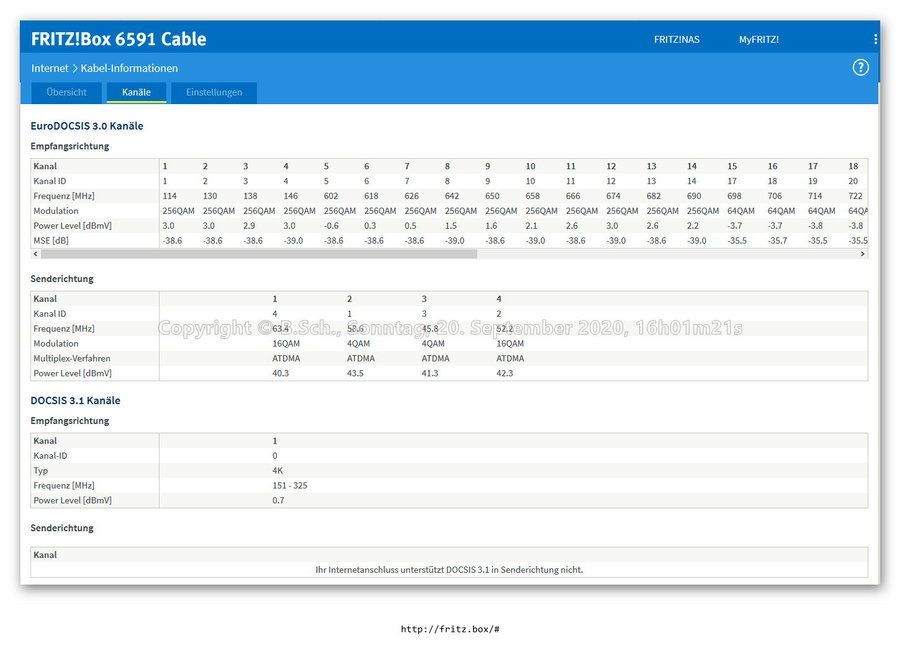Click the Typ row label

[41, 471]
